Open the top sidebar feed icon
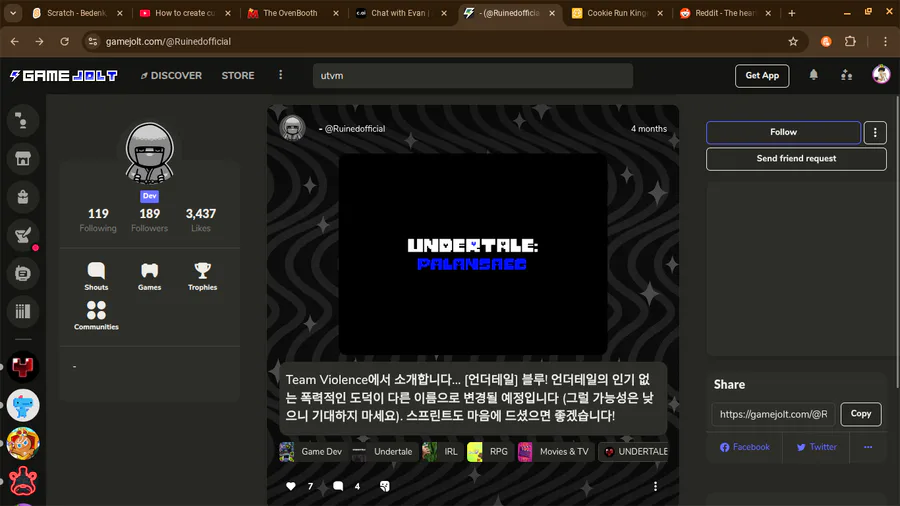This screenshot has width=900, height=506. coord(23,120)
